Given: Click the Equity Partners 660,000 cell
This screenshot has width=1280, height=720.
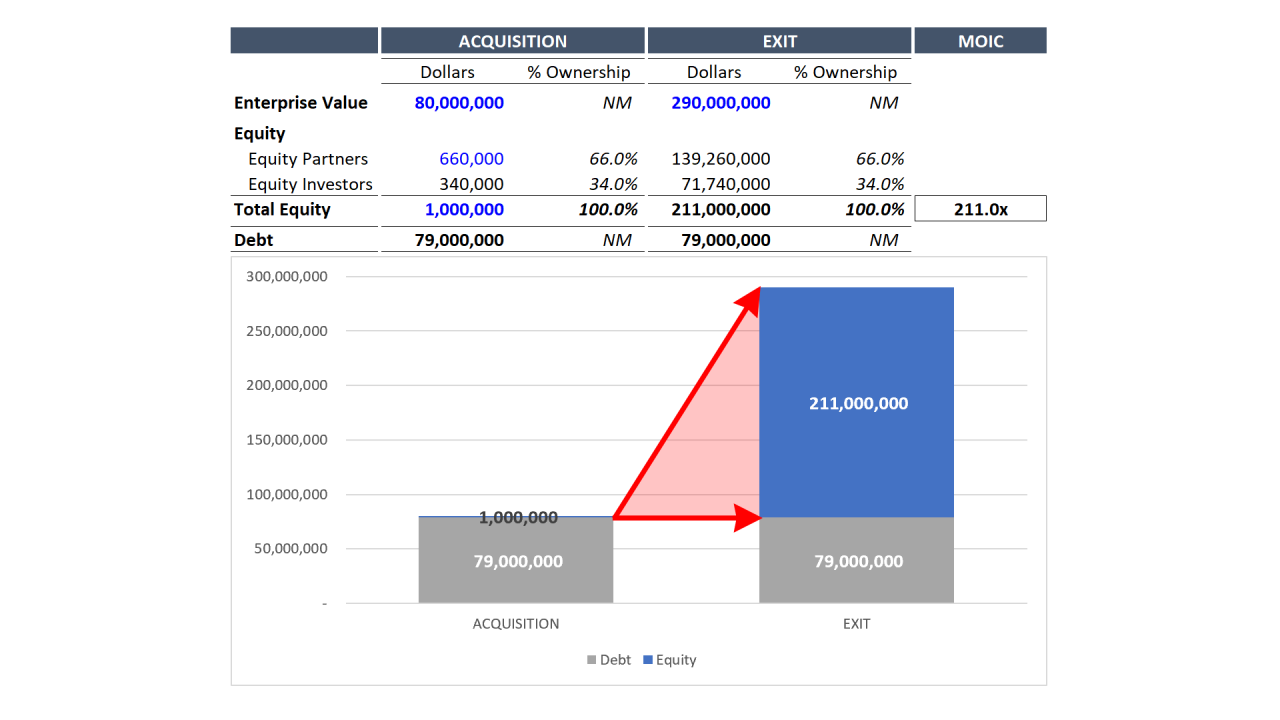Looking at the screenshot, I should 471,158.
